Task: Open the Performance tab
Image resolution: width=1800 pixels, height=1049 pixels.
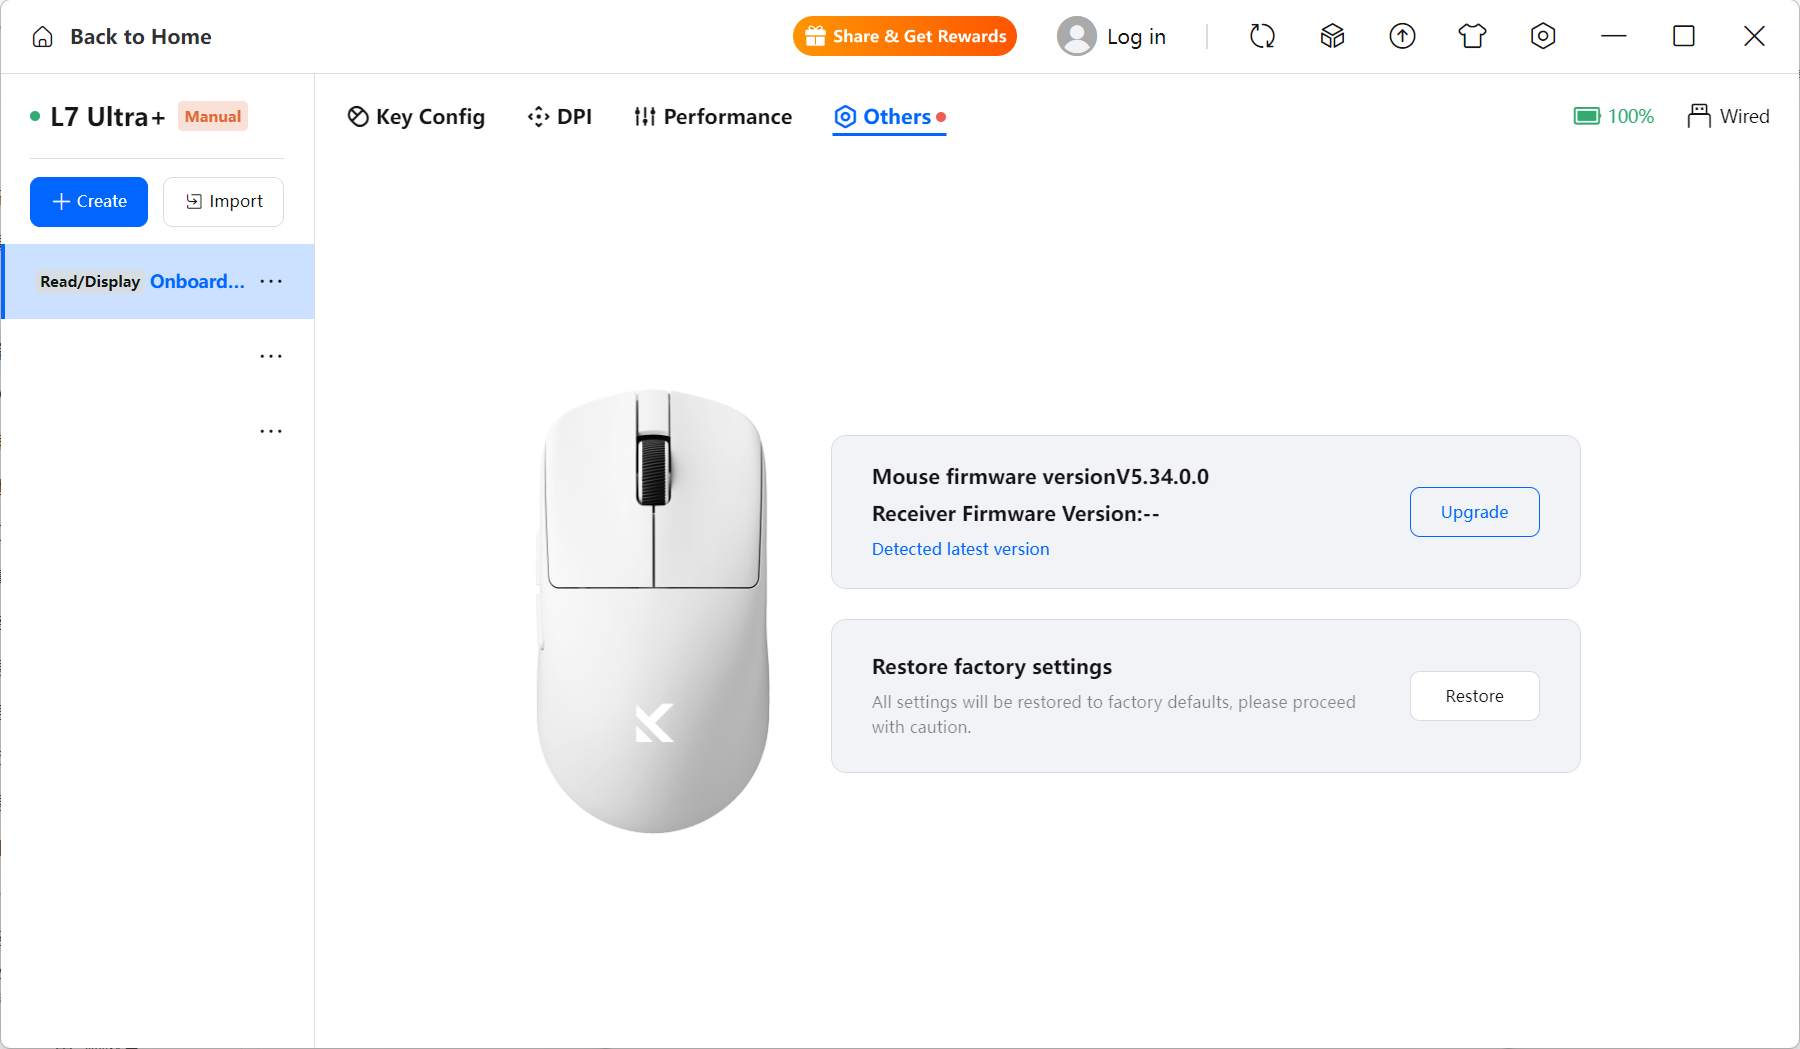Action: (712, 117)
